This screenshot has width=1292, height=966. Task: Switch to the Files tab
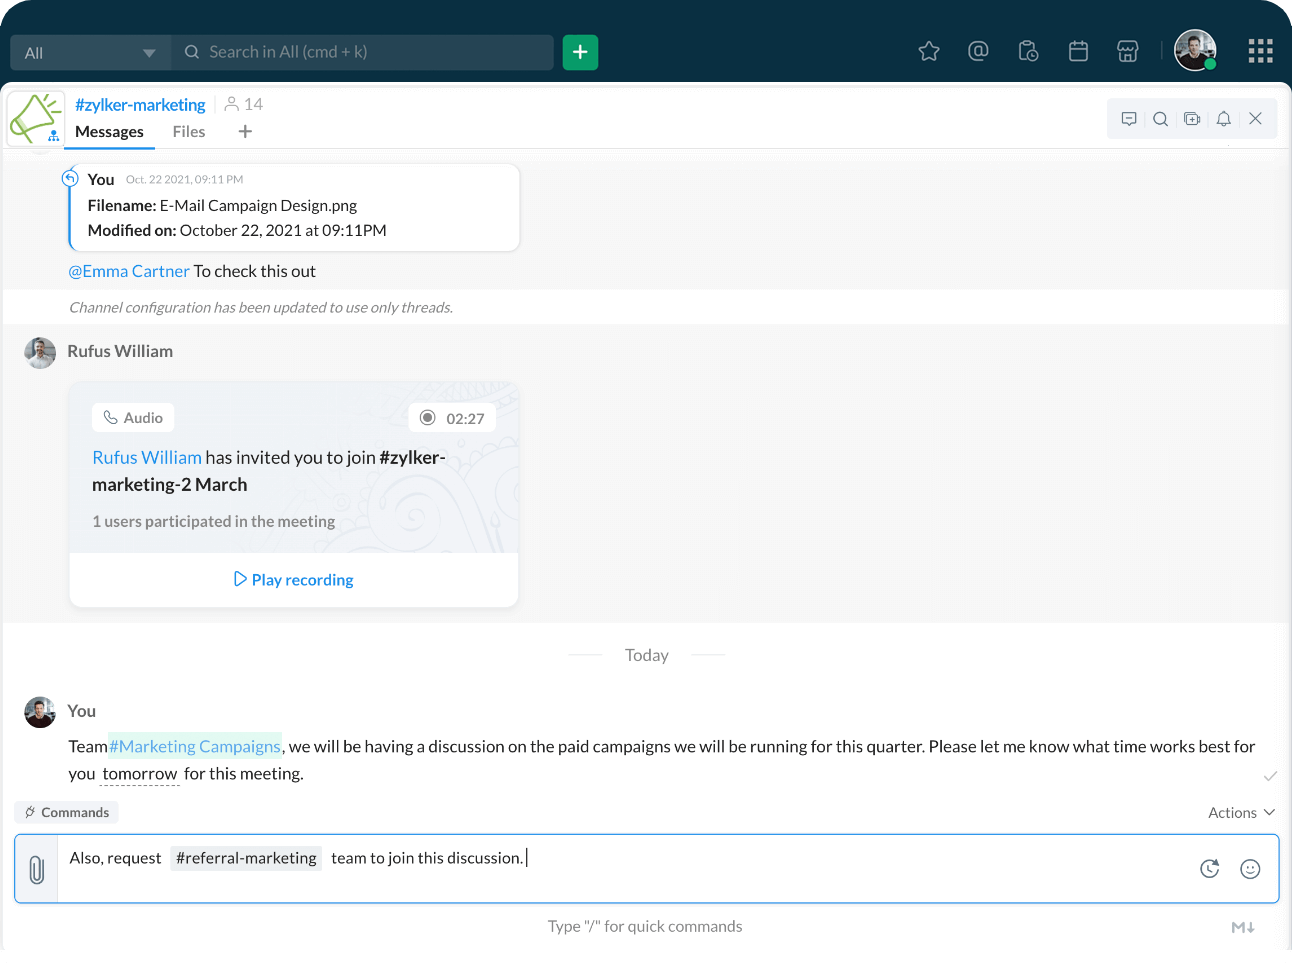click(x=188, y=132)
